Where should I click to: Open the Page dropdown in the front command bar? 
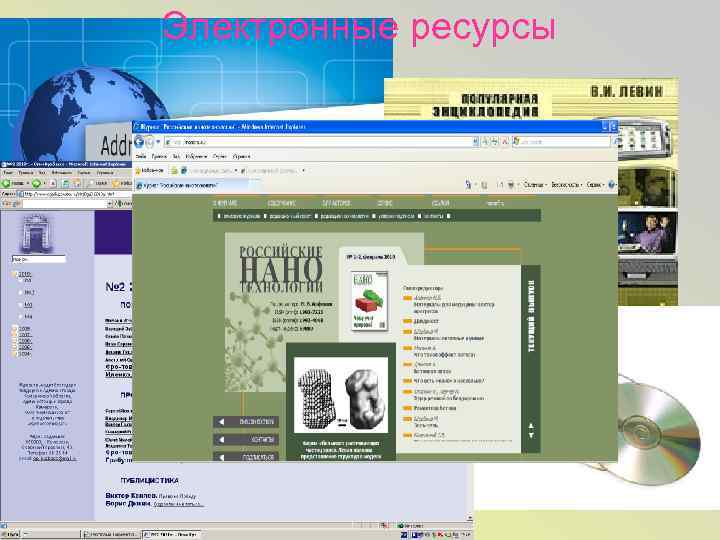point(535,185)
